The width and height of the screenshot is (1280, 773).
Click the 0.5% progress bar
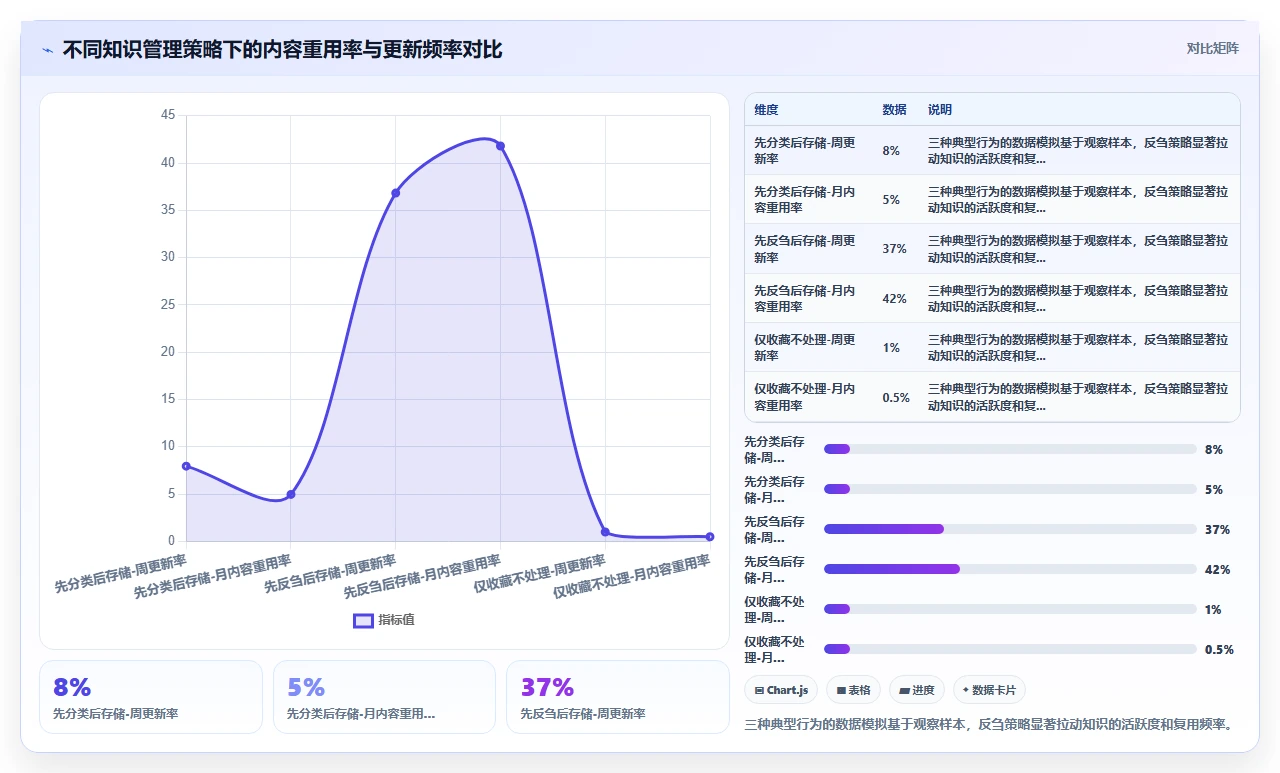point(1010,649)
